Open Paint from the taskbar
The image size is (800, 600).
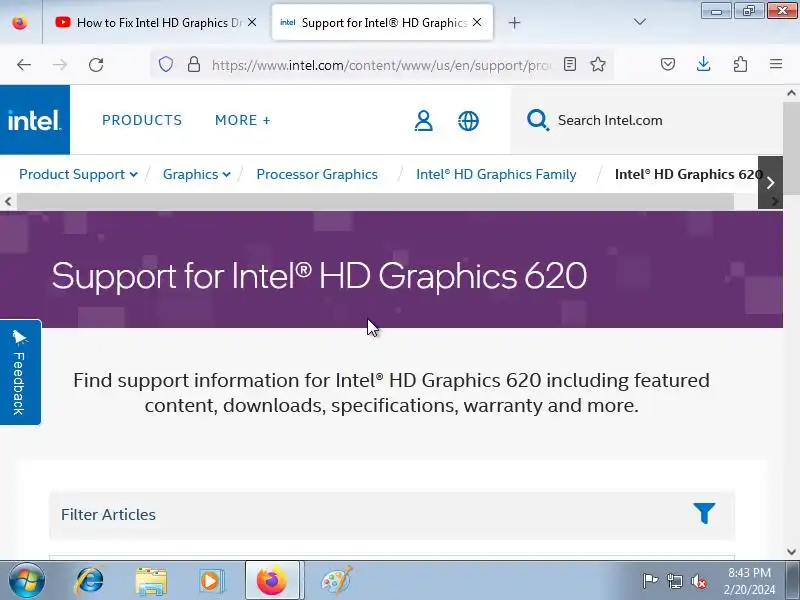point(336,580)
